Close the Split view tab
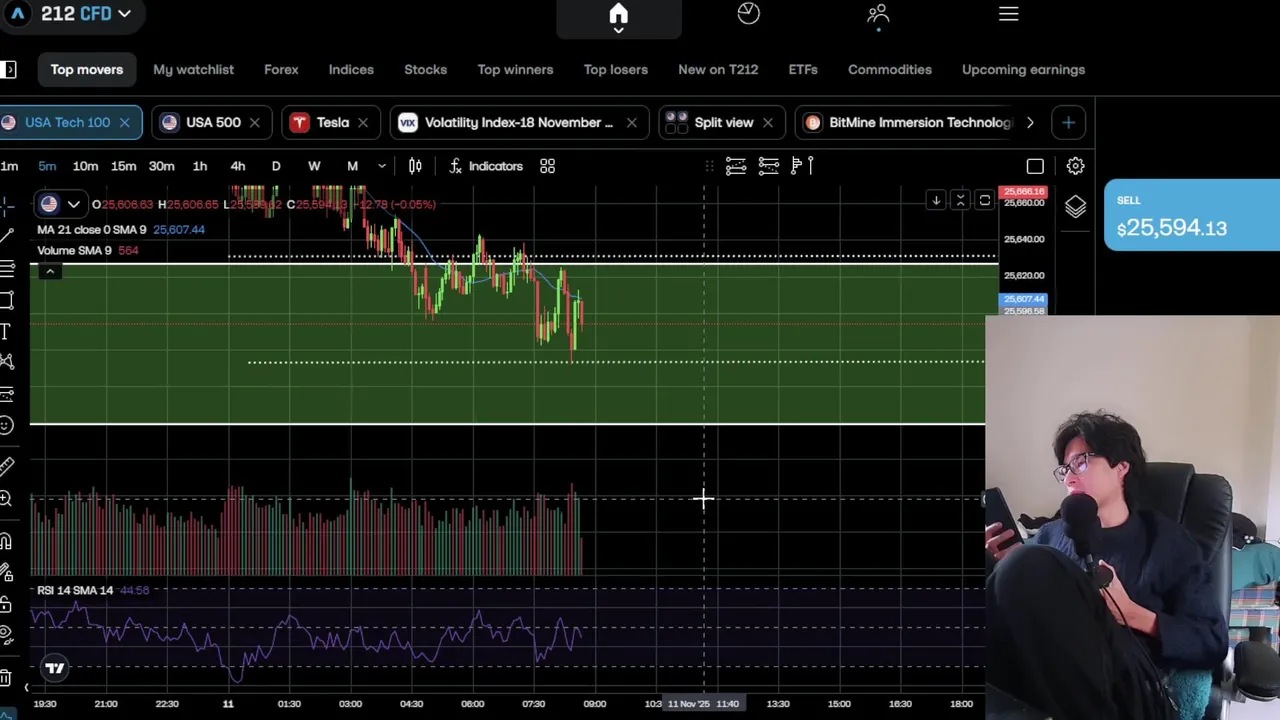The height and width of the screenshot is (720, 1280). point(767,122)
